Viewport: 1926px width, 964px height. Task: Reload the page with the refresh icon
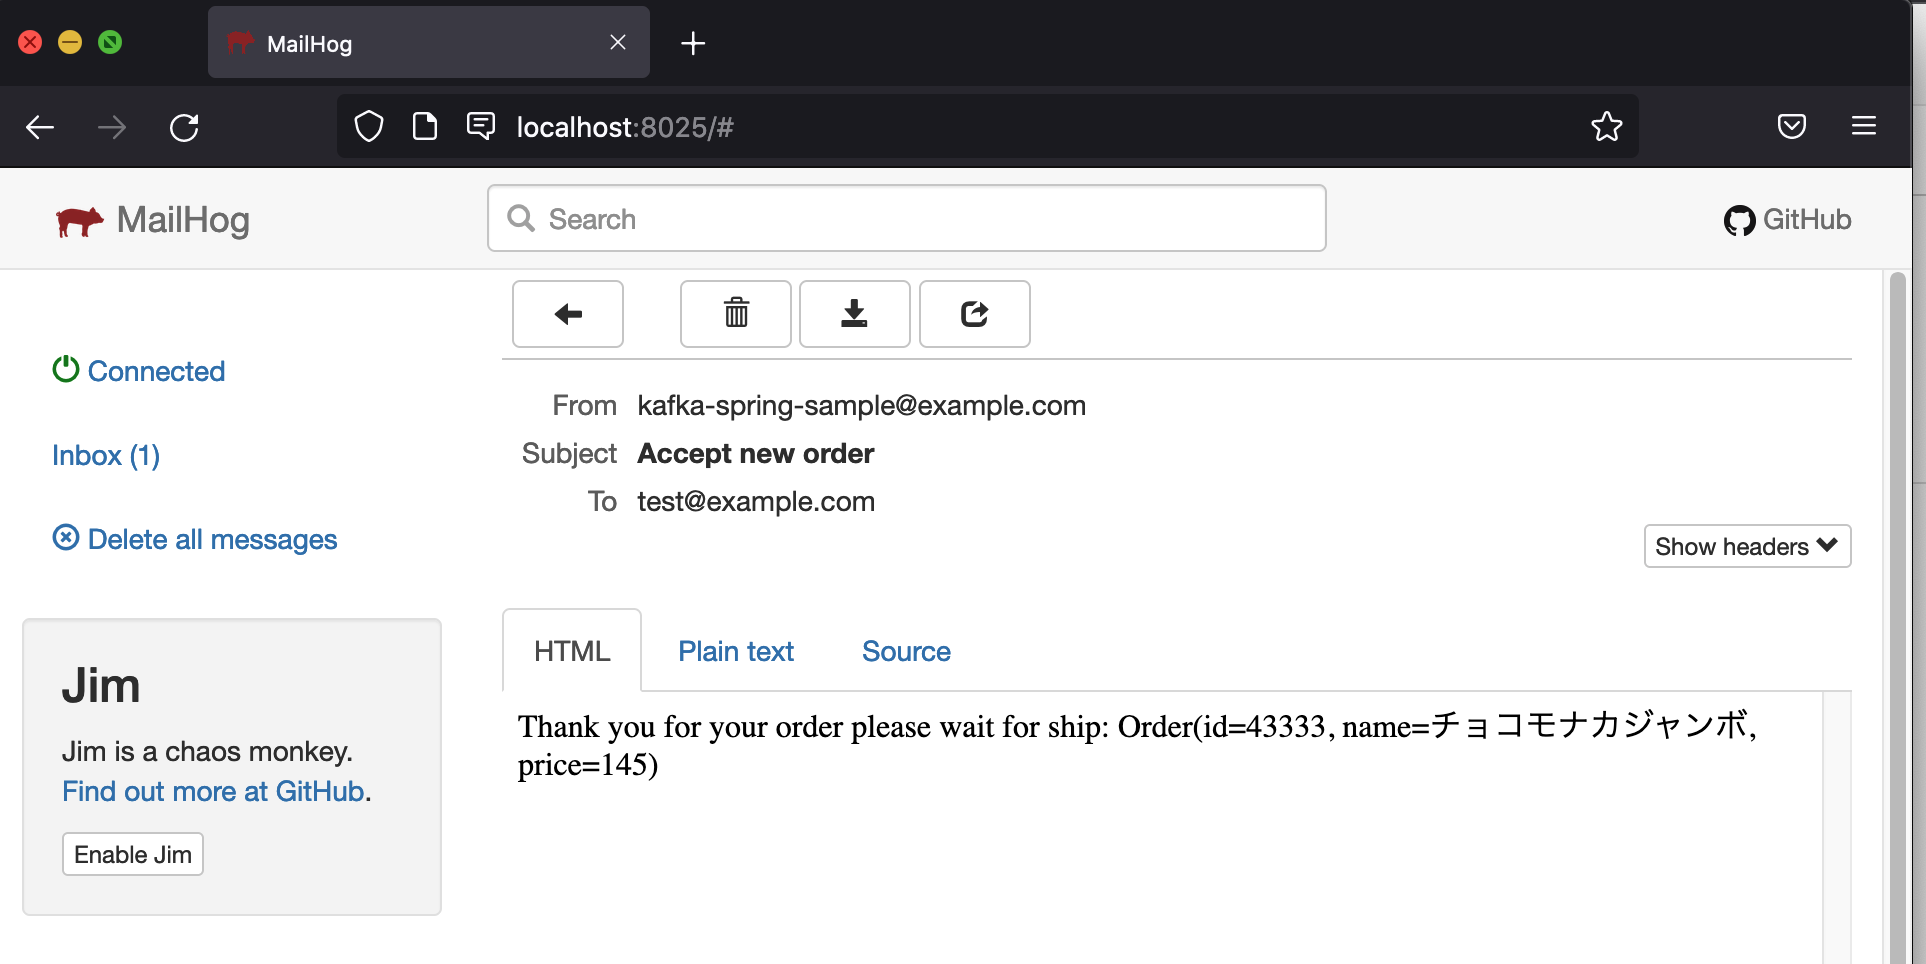[185, 127]
